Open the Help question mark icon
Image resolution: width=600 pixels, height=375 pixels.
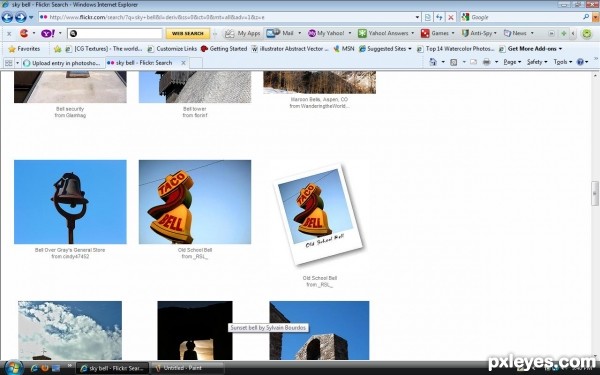point(580,62)
